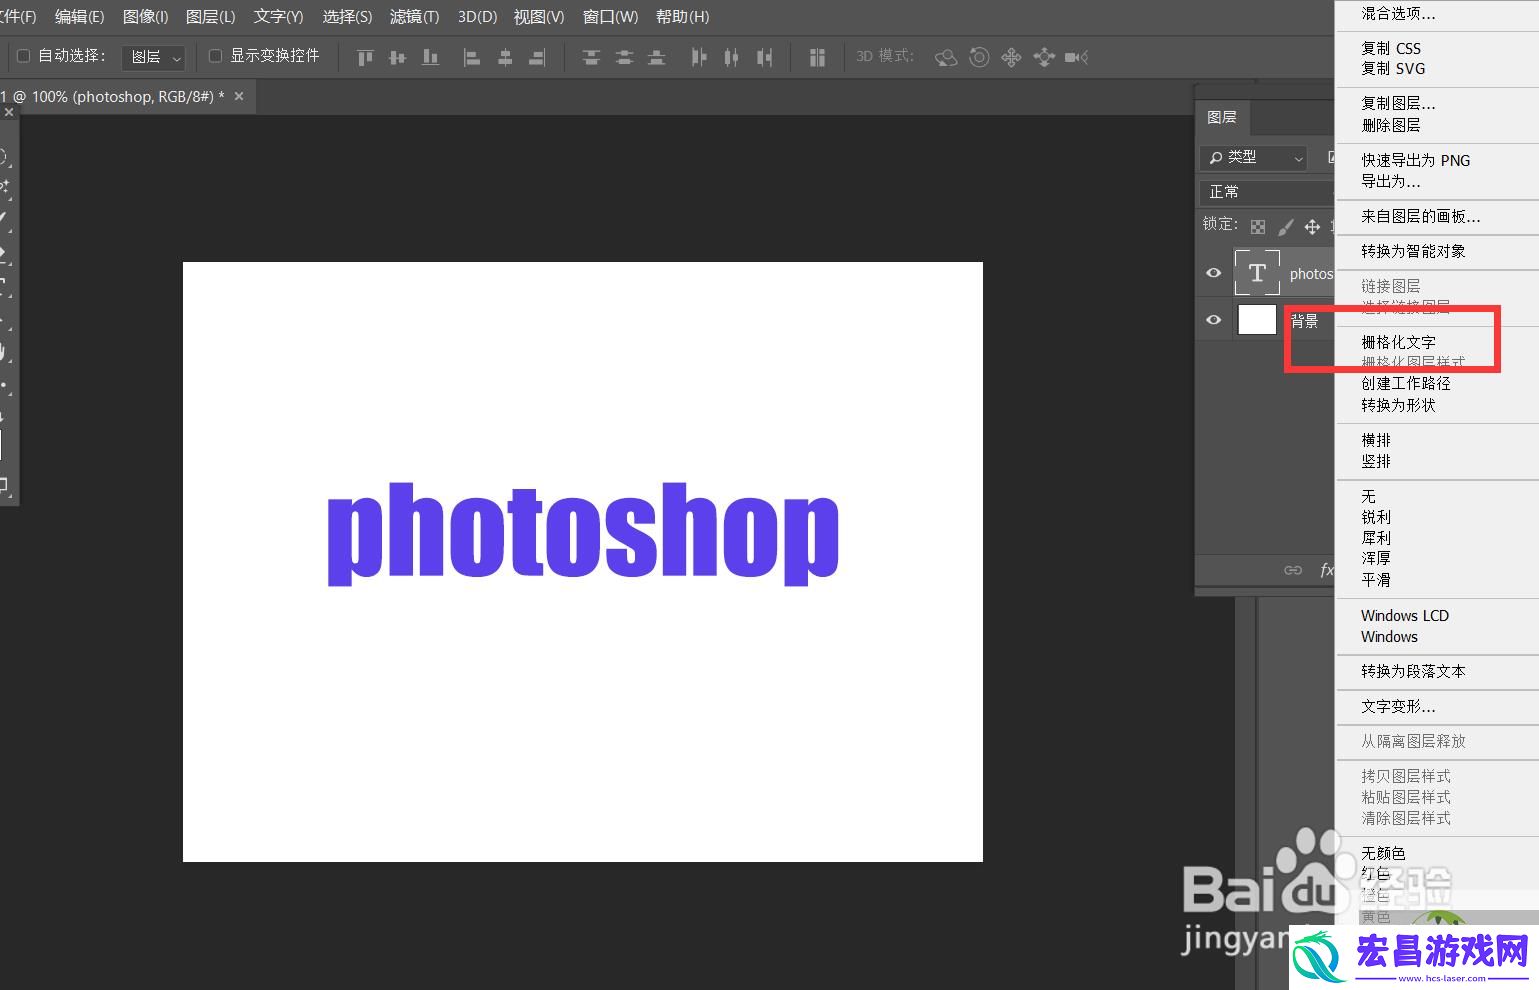Close the tool panel with its X
The height and width of the screenshot is (990, 1539).
(9, 113)
